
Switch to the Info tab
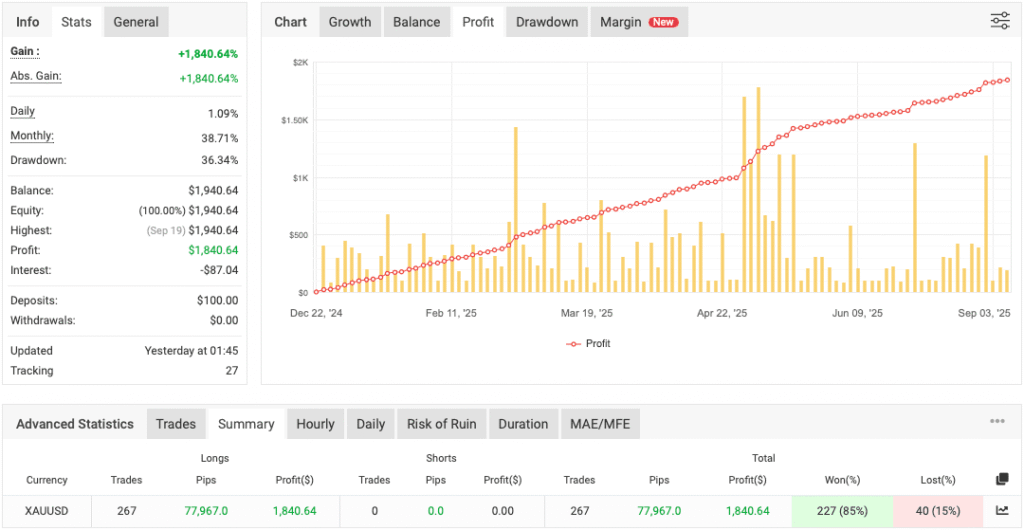click(x=28, y=22)
